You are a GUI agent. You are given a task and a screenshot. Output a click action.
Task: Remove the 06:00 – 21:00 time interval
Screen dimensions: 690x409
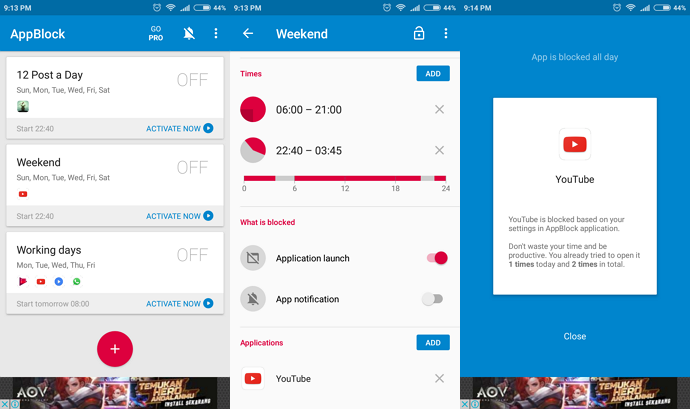(439, 109)
